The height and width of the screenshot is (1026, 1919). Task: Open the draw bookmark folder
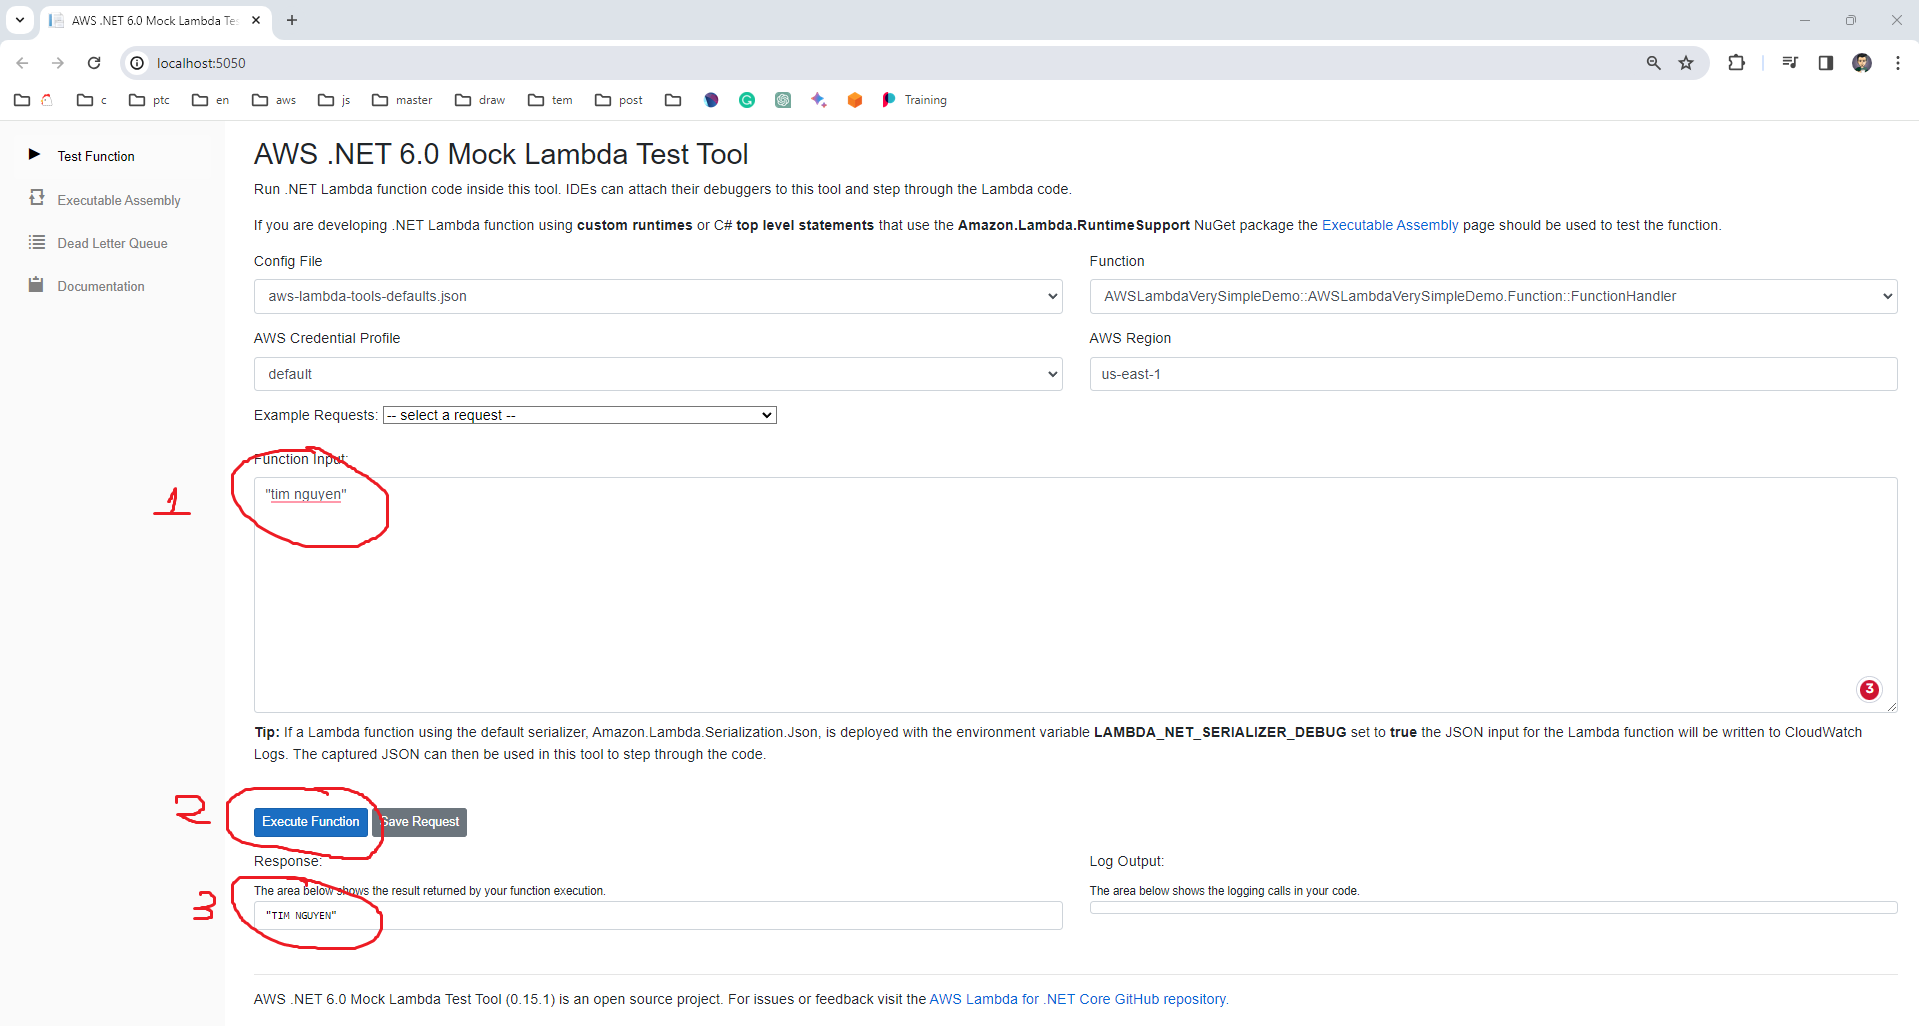pyautogui.click(x=480, y=100)
